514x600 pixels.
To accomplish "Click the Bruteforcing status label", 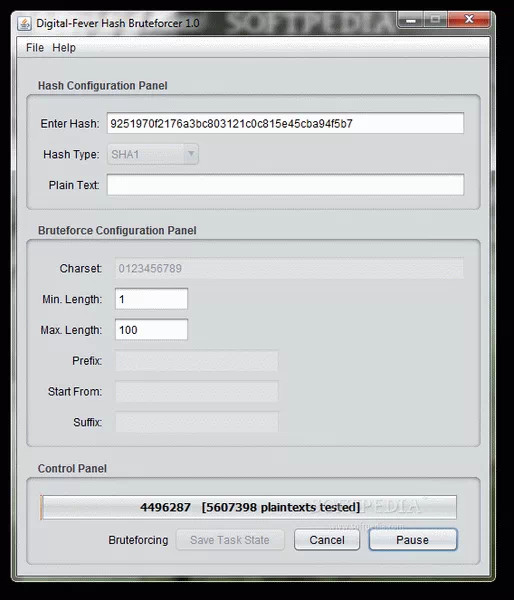I will pyautogui.click(x=138, y=540).
